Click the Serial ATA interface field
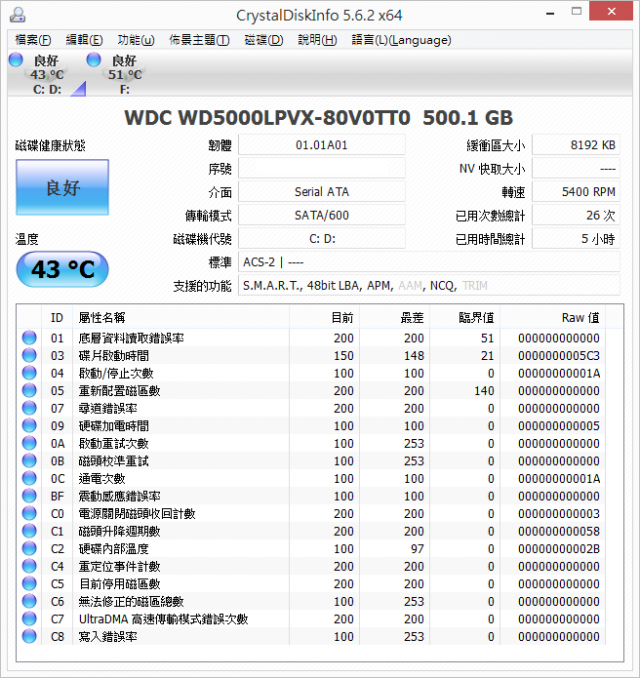 (322, 192)
